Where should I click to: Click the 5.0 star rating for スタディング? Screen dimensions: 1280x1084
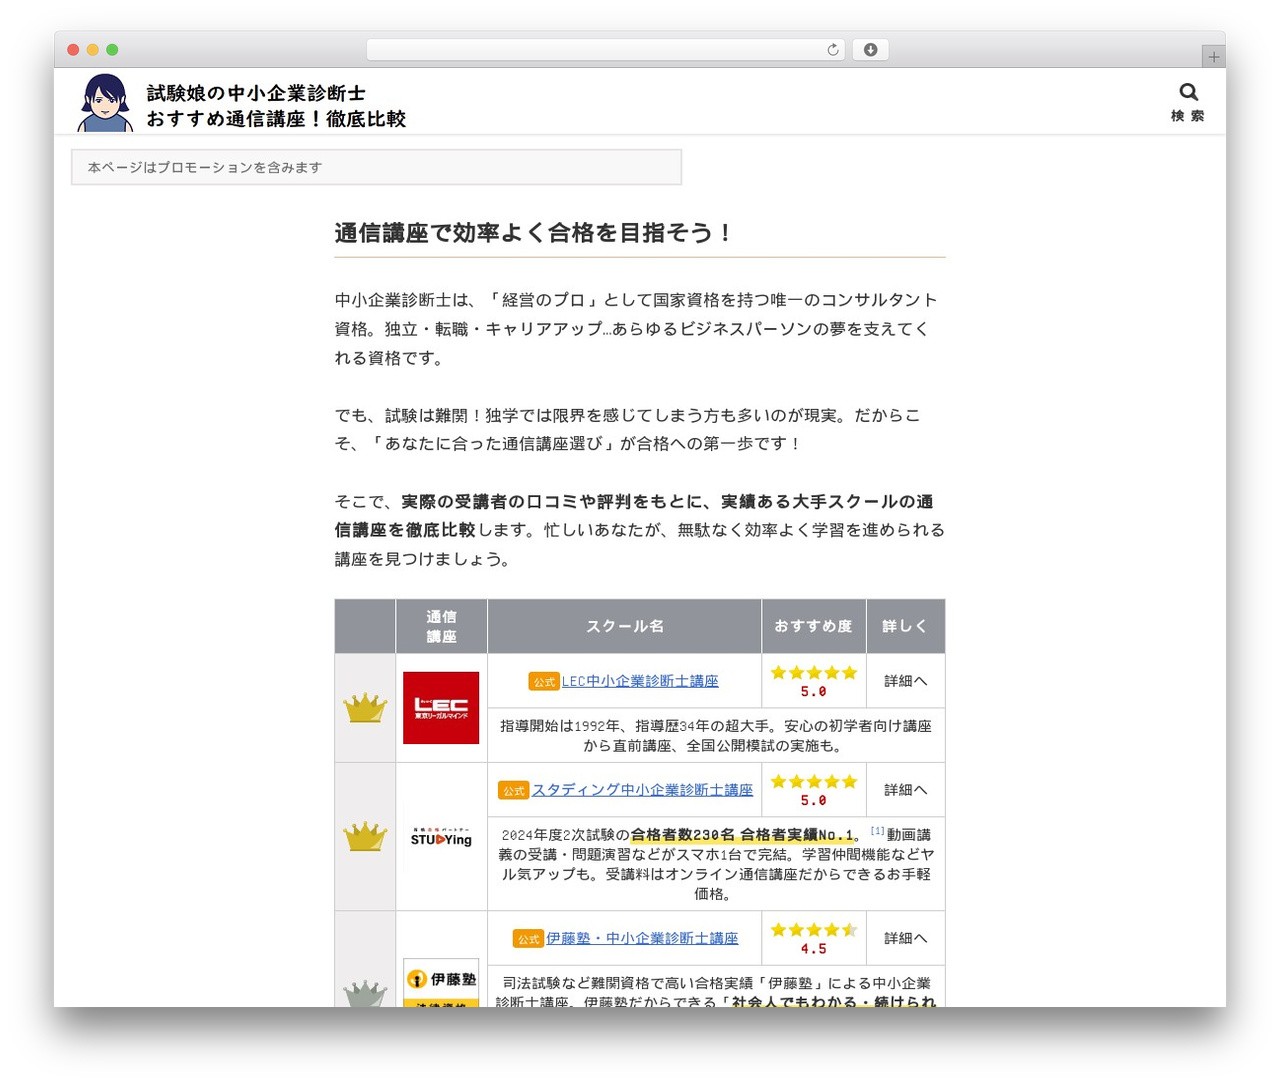point(813,790)
